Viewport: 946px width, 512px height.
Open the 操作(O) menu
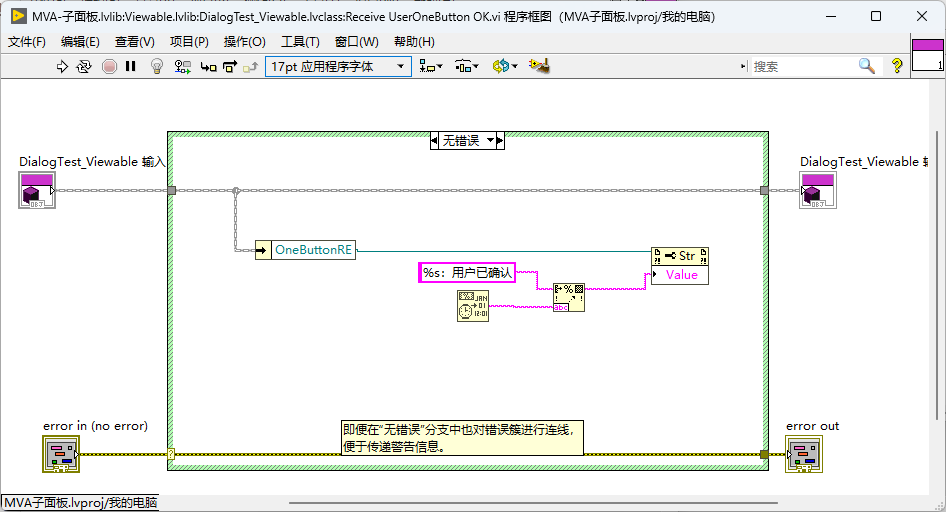click(x=244, y=42)
